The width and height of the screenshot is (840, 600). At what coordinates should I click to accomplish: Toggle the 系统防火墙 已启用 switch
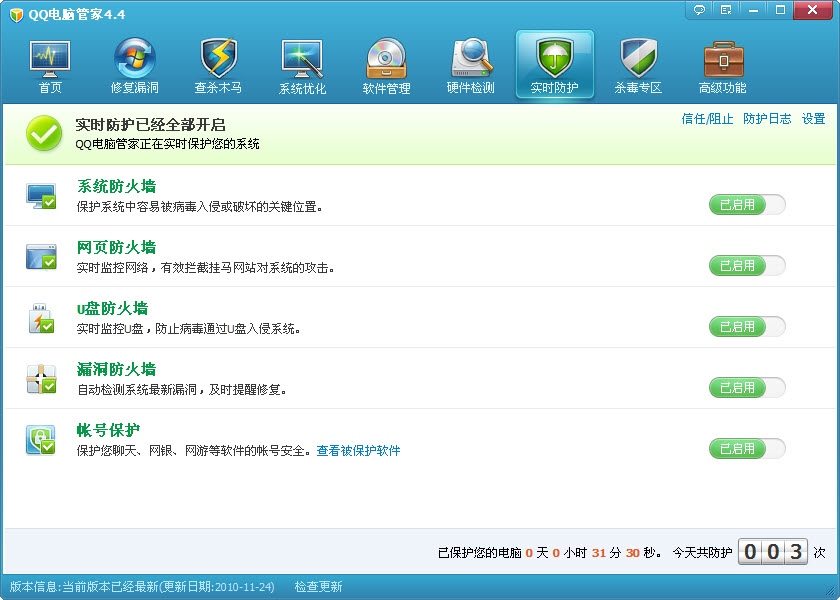[747, 205]
